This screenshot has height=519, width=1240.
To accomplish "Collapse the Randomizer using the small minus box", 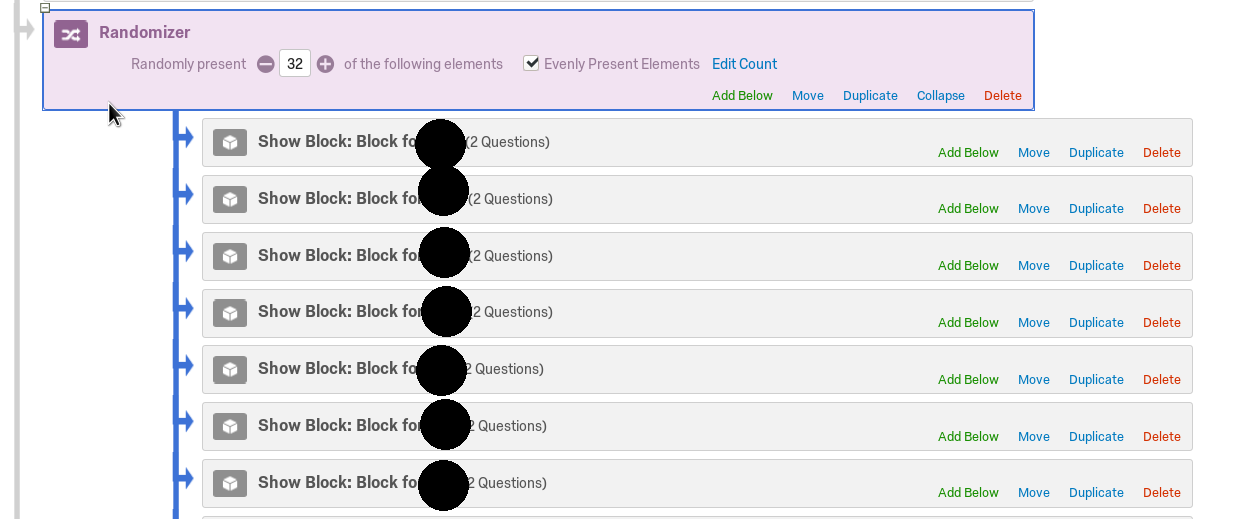I will pyautogui.click(x=45, y=7).
